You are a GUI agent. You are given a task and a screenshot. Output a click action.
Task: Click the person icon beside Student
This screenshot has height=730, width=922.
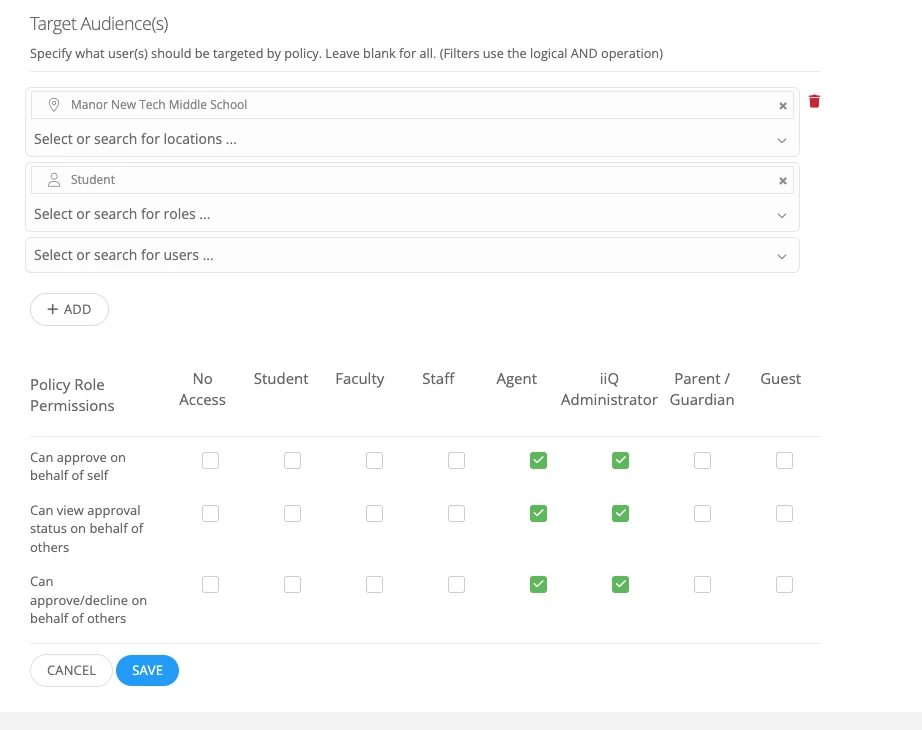[x=54, y=180]
